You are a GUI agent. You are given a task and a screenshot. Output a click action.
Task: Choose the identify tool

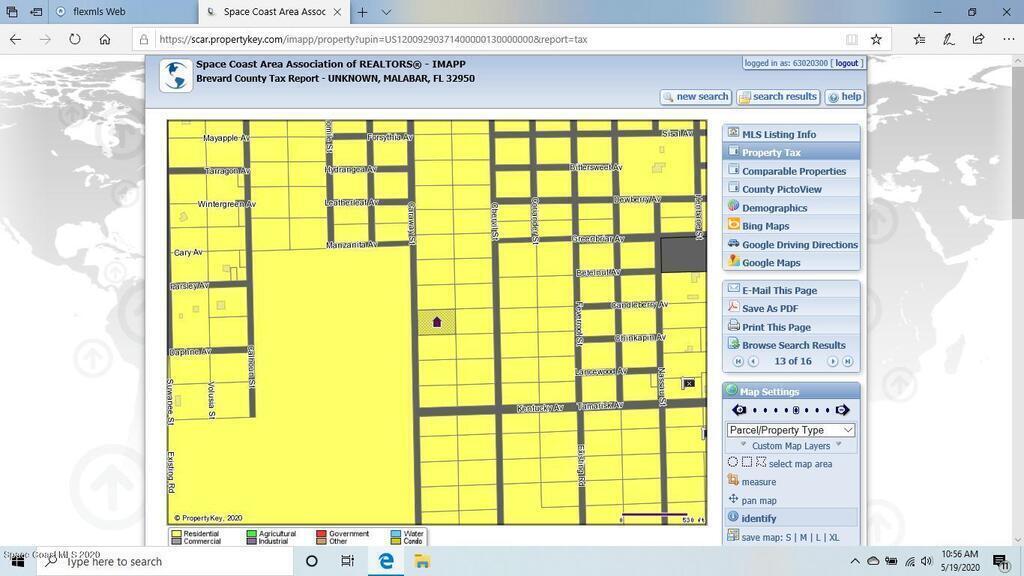[x=758, y=518]
